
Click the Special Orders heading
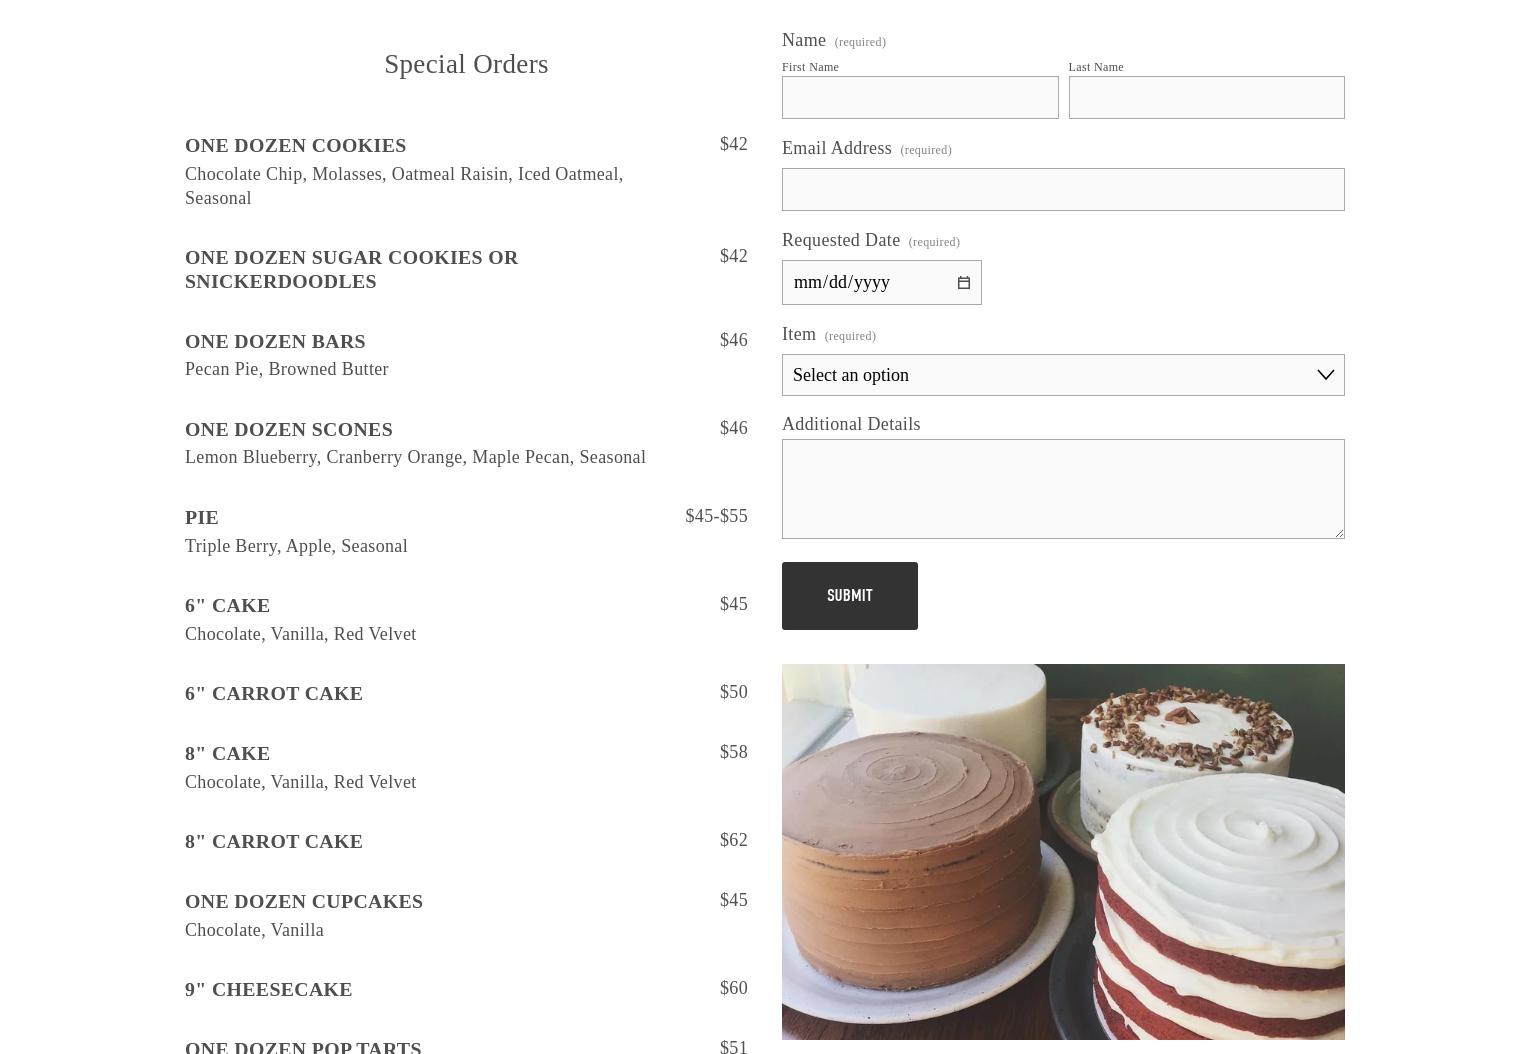pyautogui.click(x=466, y=64)
